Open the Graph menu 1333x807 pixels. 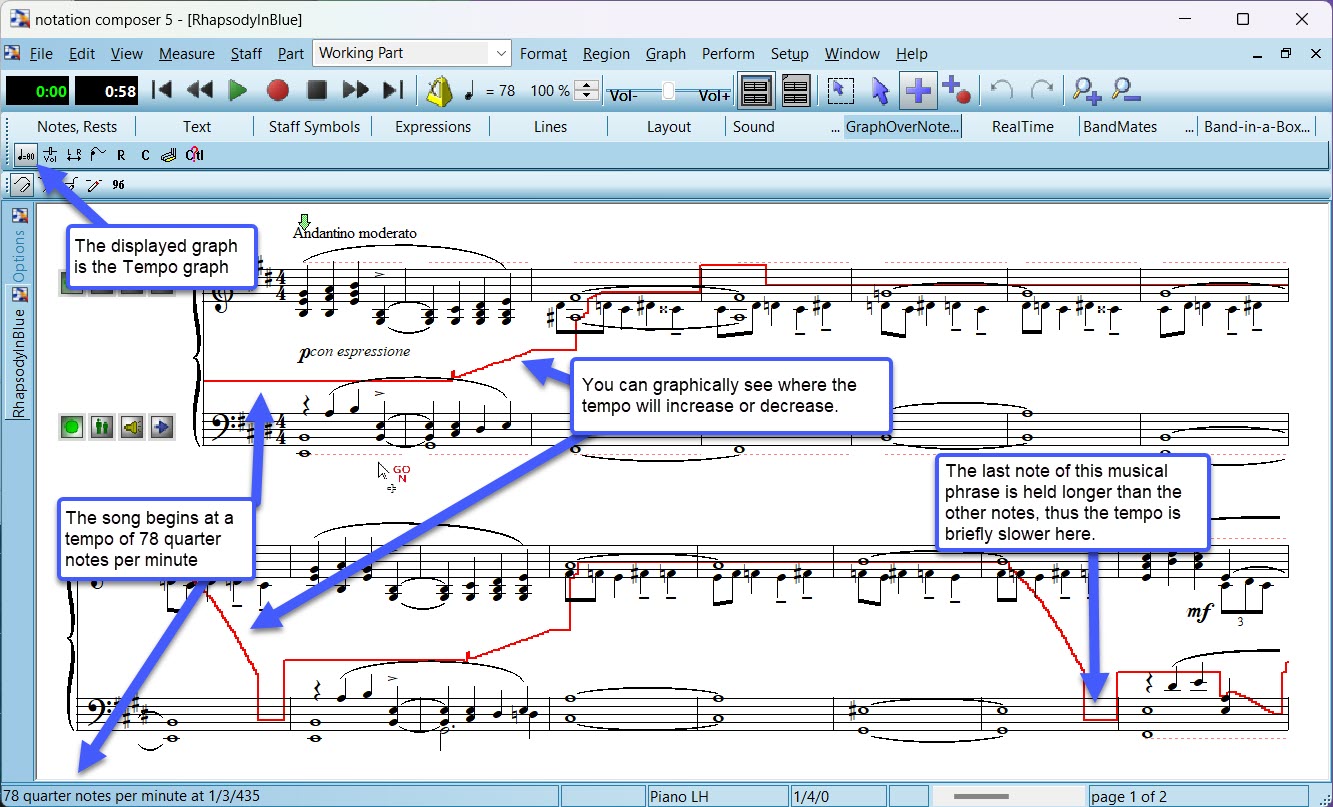pos(665,54)
